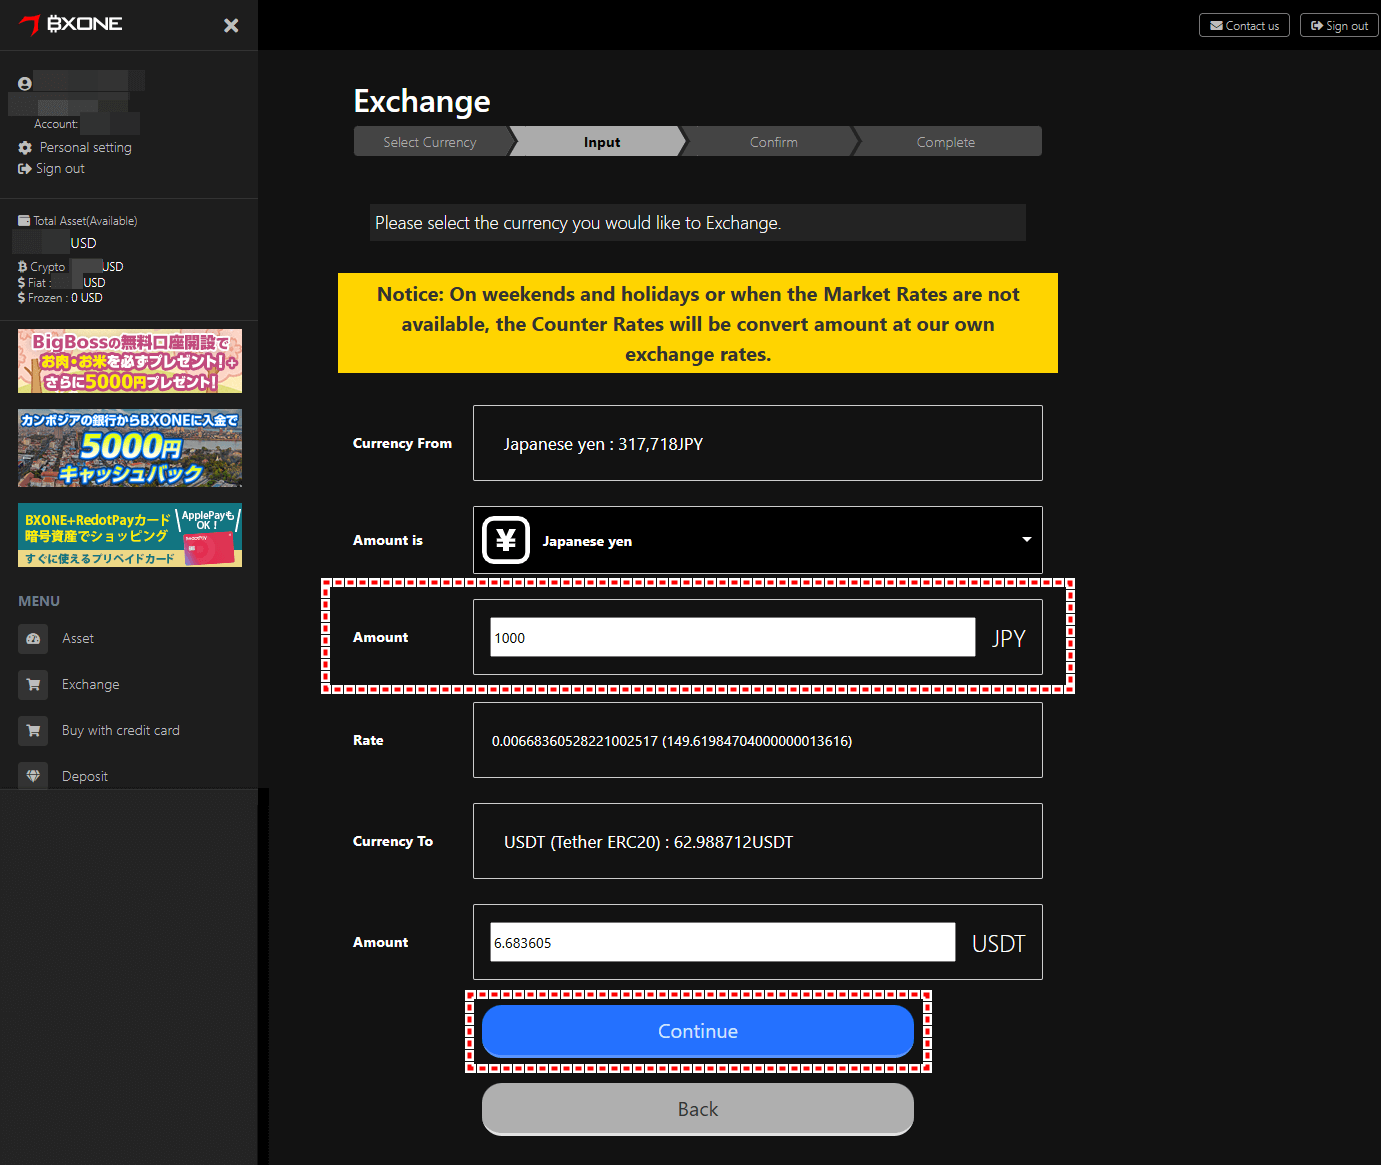Click the Crypto bitcoin icon
The height and width of the screenshot is (1165, 1381).
[22, 267]
